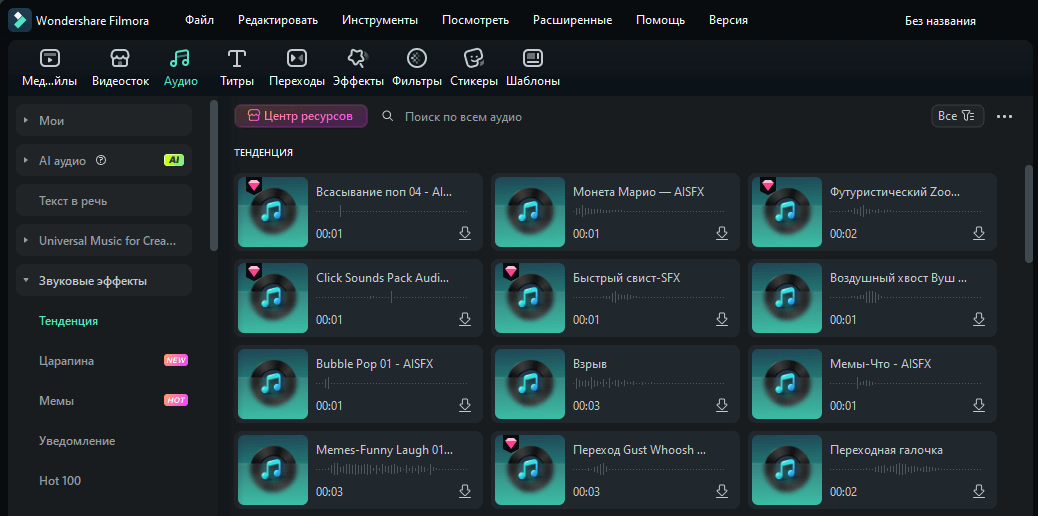Viewport: 1038px width, 516px height.
Task: Open the Помощь menu
Action: (x=661, y=21)
